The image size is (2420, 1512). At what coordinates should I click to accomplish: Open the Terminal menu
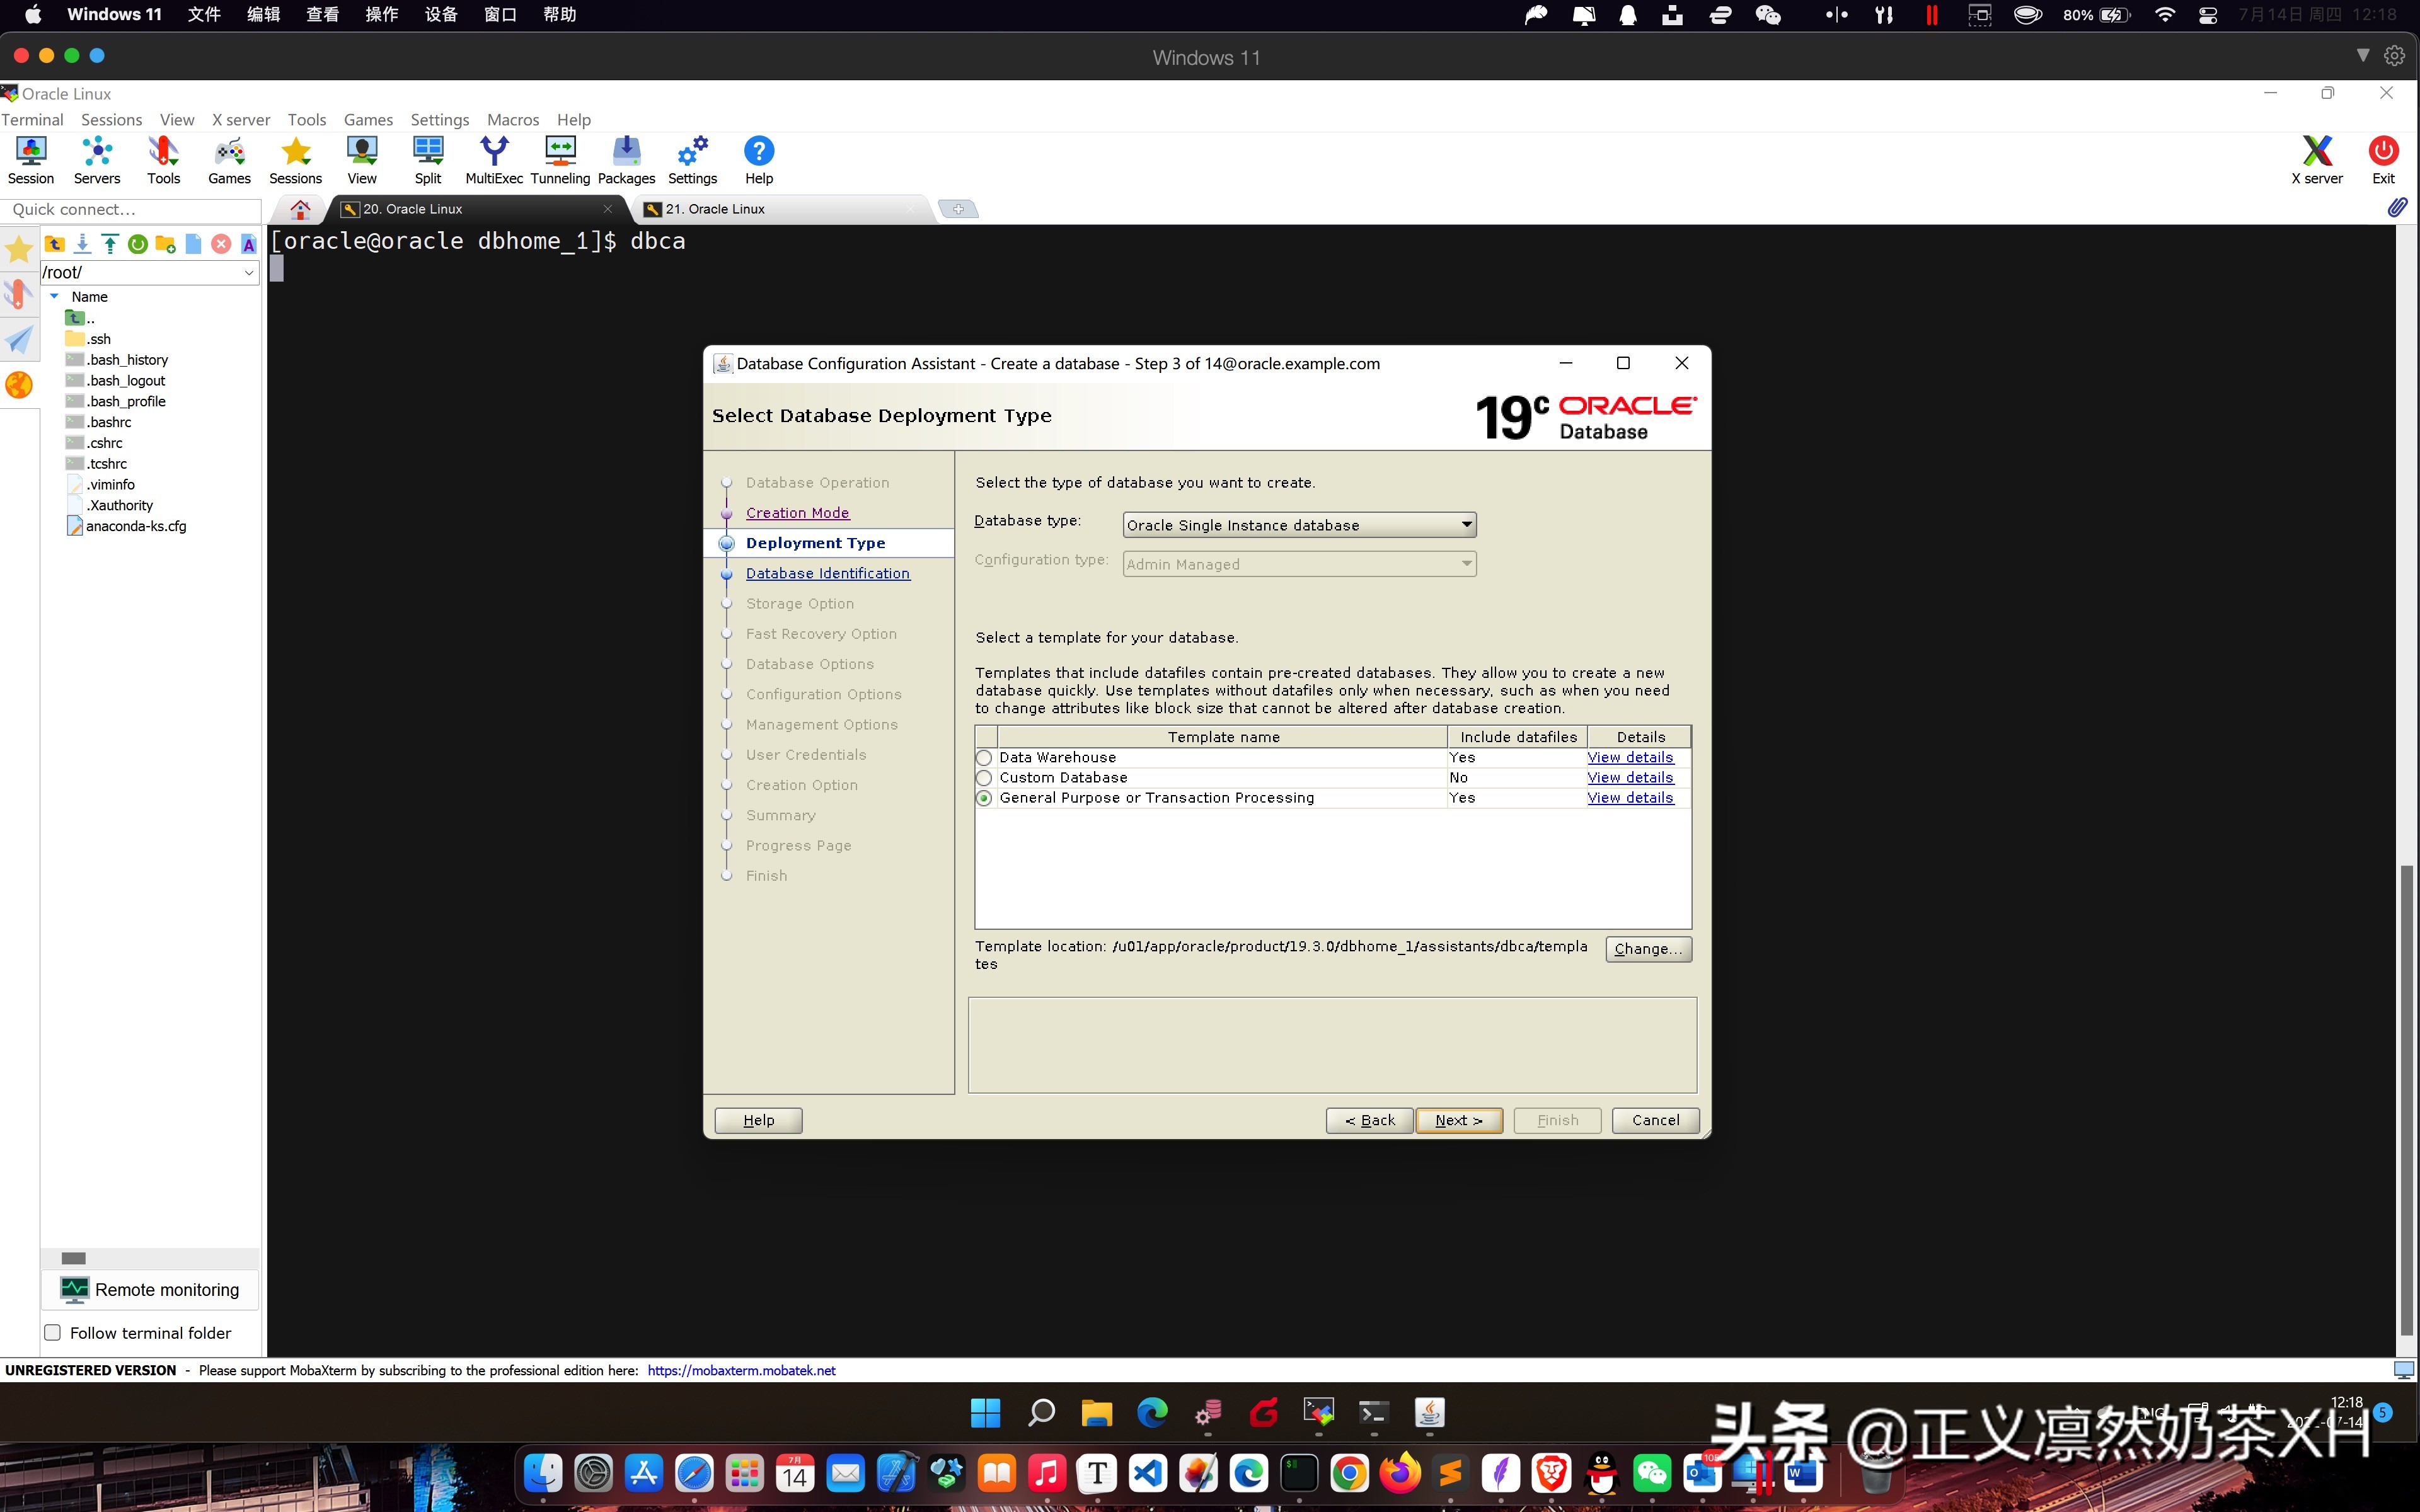(x=33, y=119)
